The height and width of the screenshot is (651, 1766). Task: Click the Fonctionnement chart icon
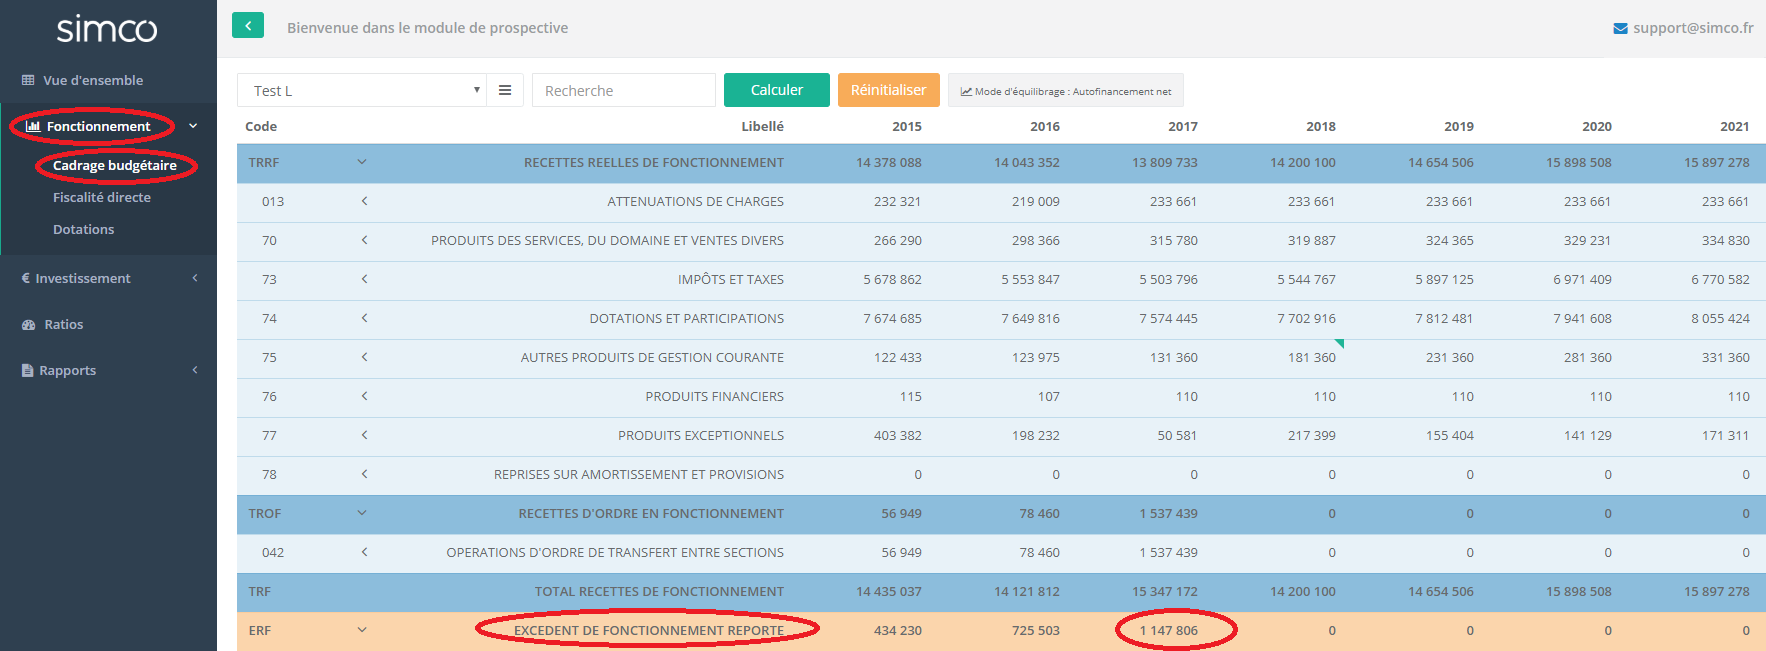(x=33, y=127)
